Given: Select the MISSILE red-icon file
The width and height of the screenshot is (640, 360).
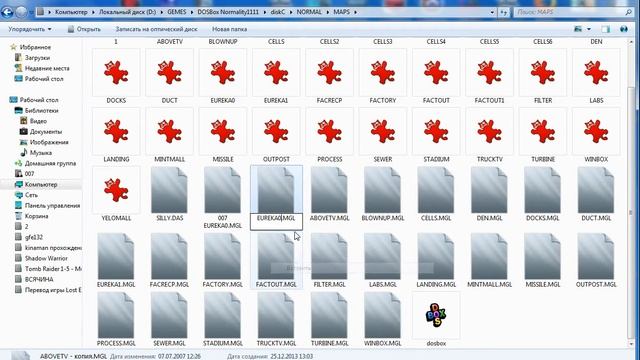Looking at the screenshot, I should tap(223, 136).
